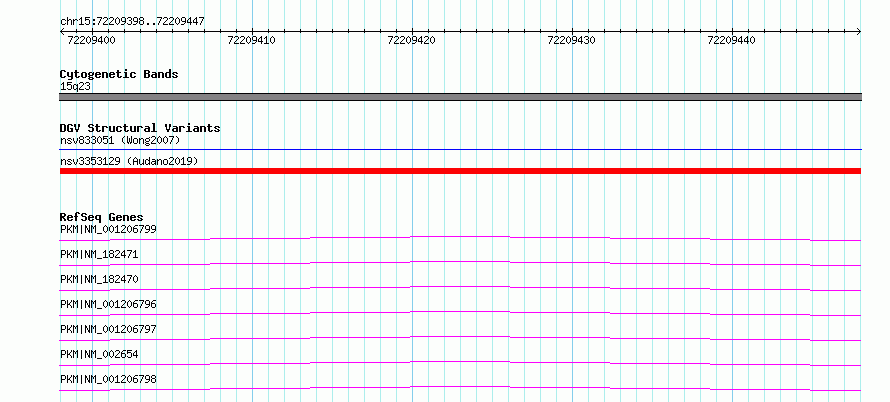
Task: Select transcript PKM|NM_001206796
Action: point(108,304)
